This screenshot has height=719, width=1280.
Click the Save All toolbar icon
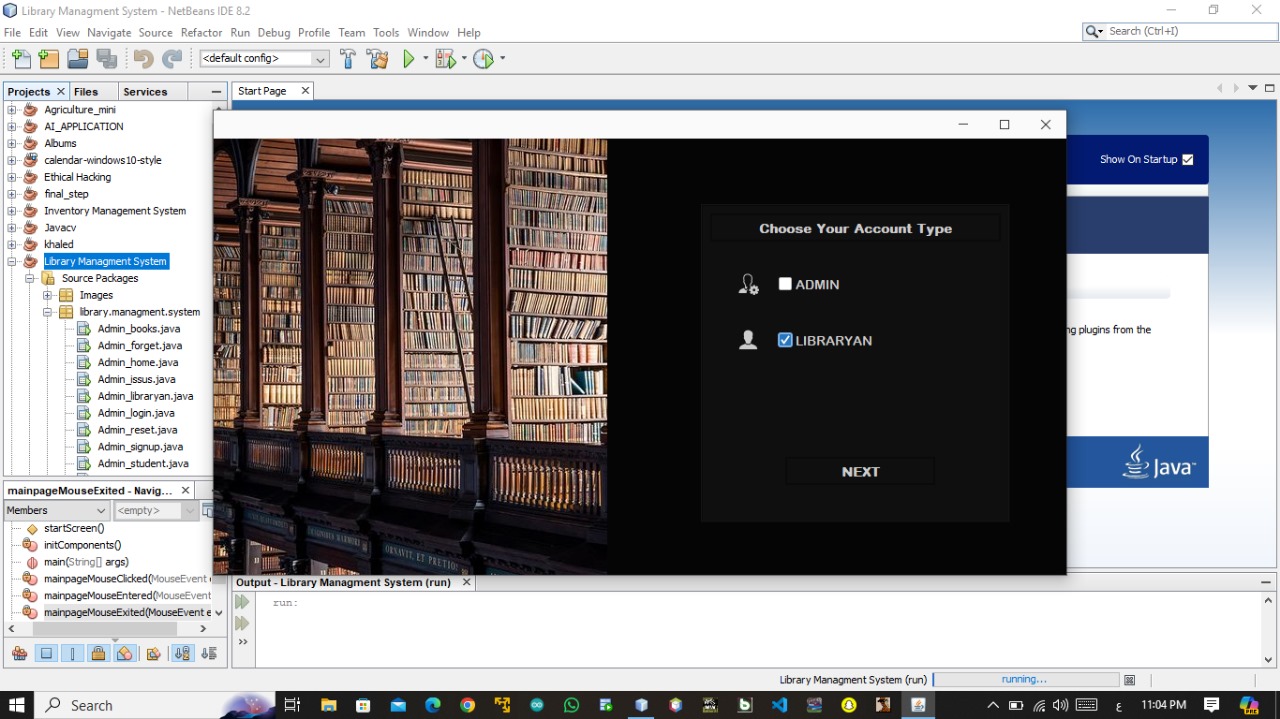pos(106,59)
